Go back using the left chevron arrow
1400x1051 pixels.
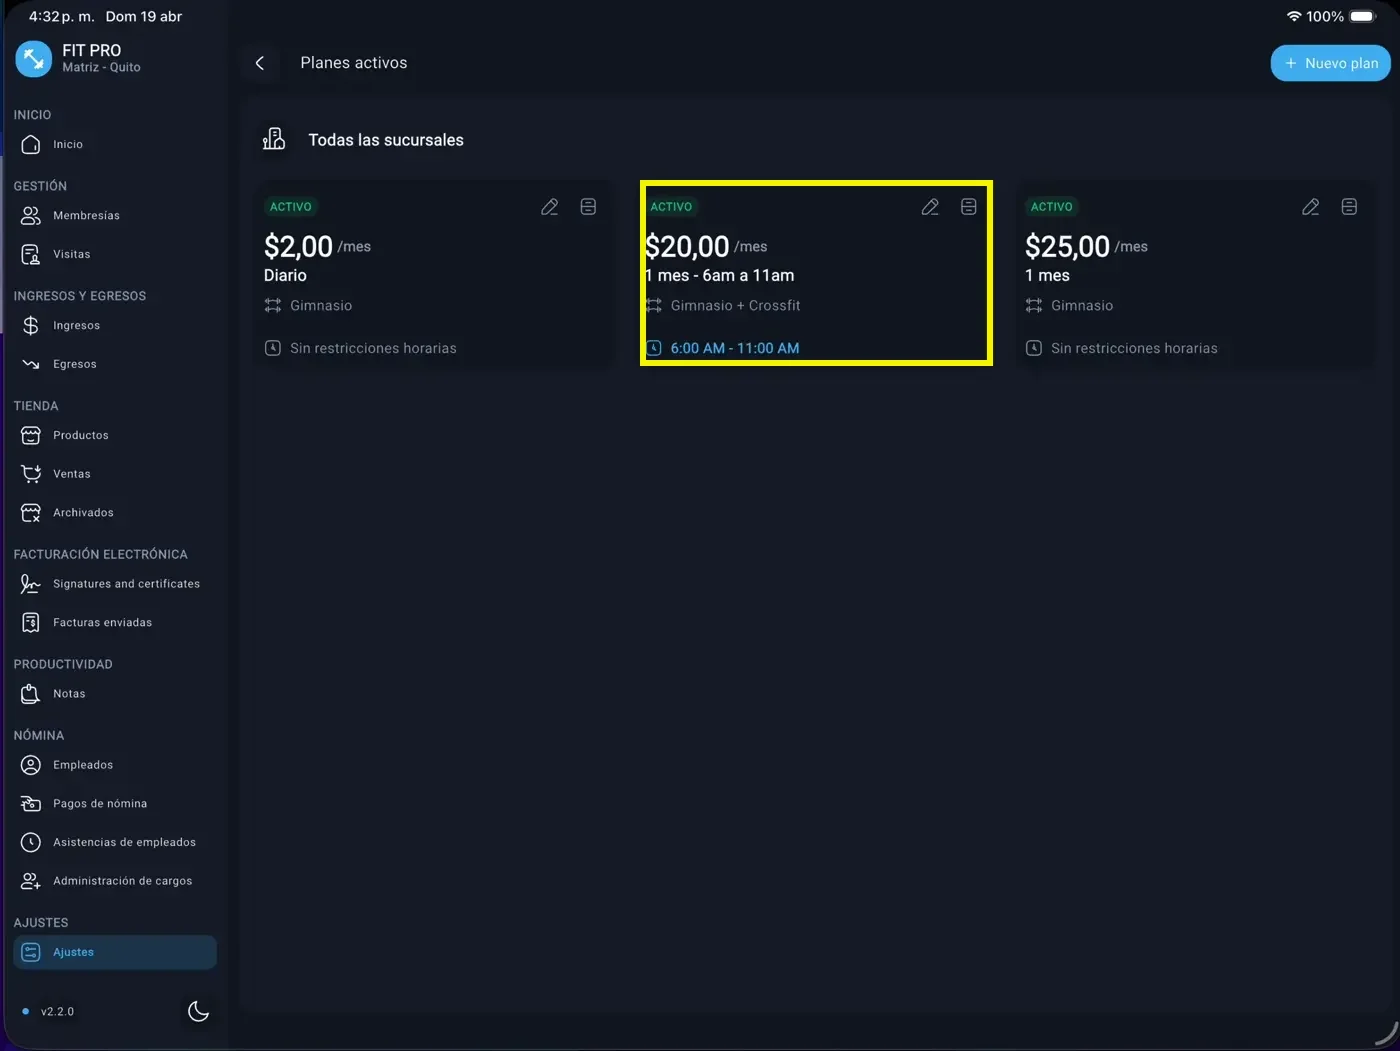[x=260, y=63]
